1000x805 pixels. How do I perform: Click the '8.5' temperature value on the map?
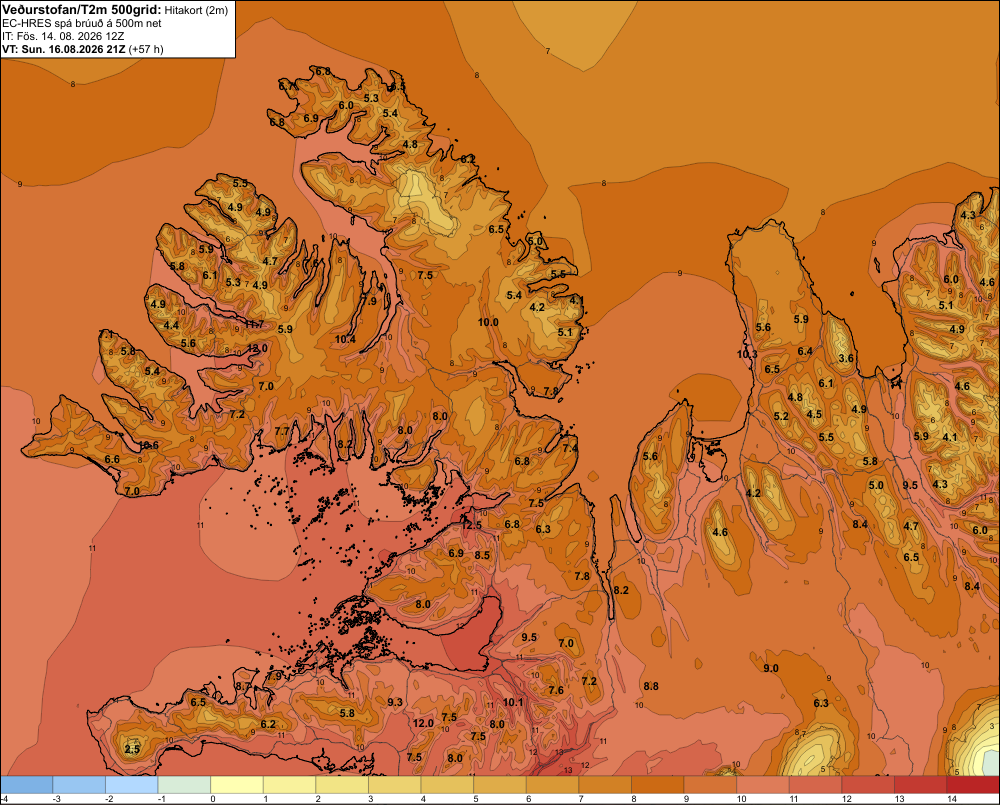click(x=482, y=555)
